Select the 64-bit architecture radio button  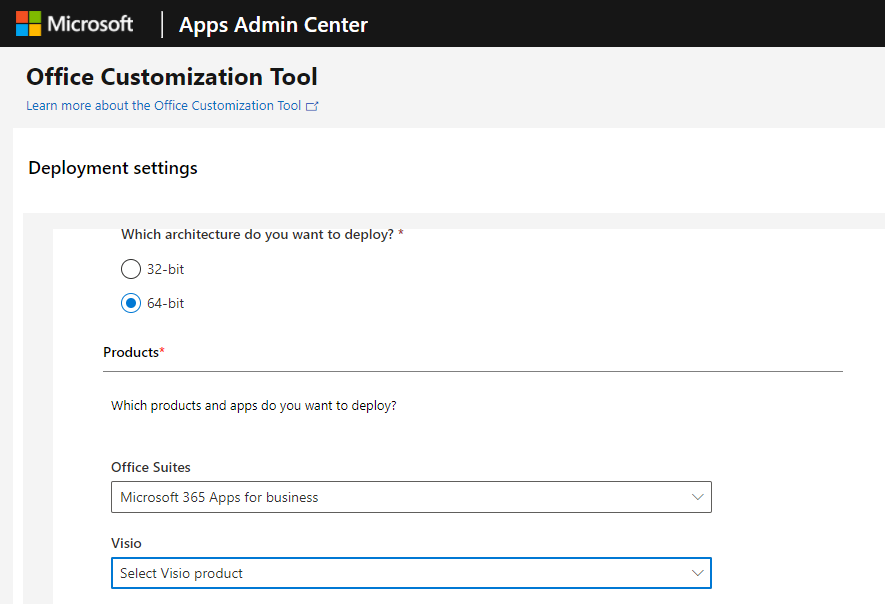coord(131,303)
